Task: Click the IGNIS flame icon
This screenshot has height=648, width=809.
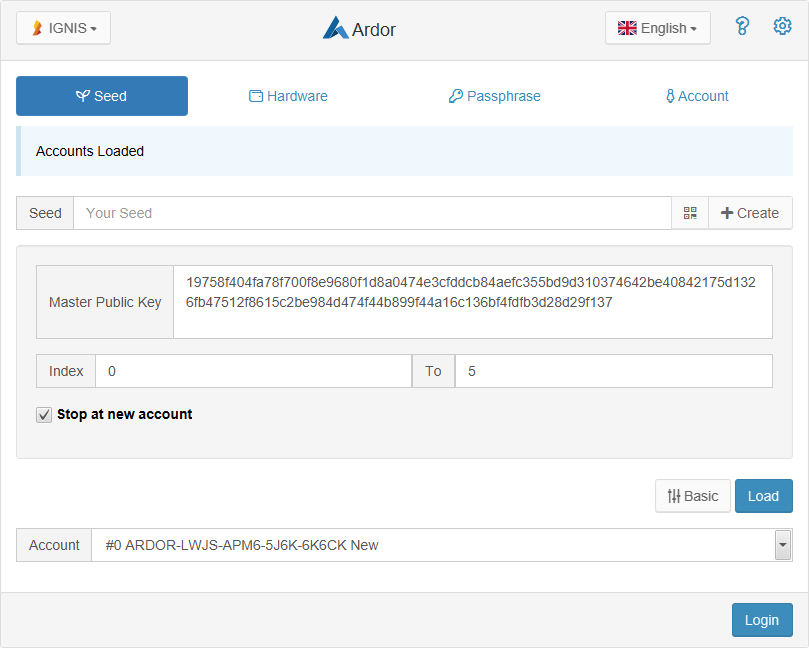Action: coord(38,29)
